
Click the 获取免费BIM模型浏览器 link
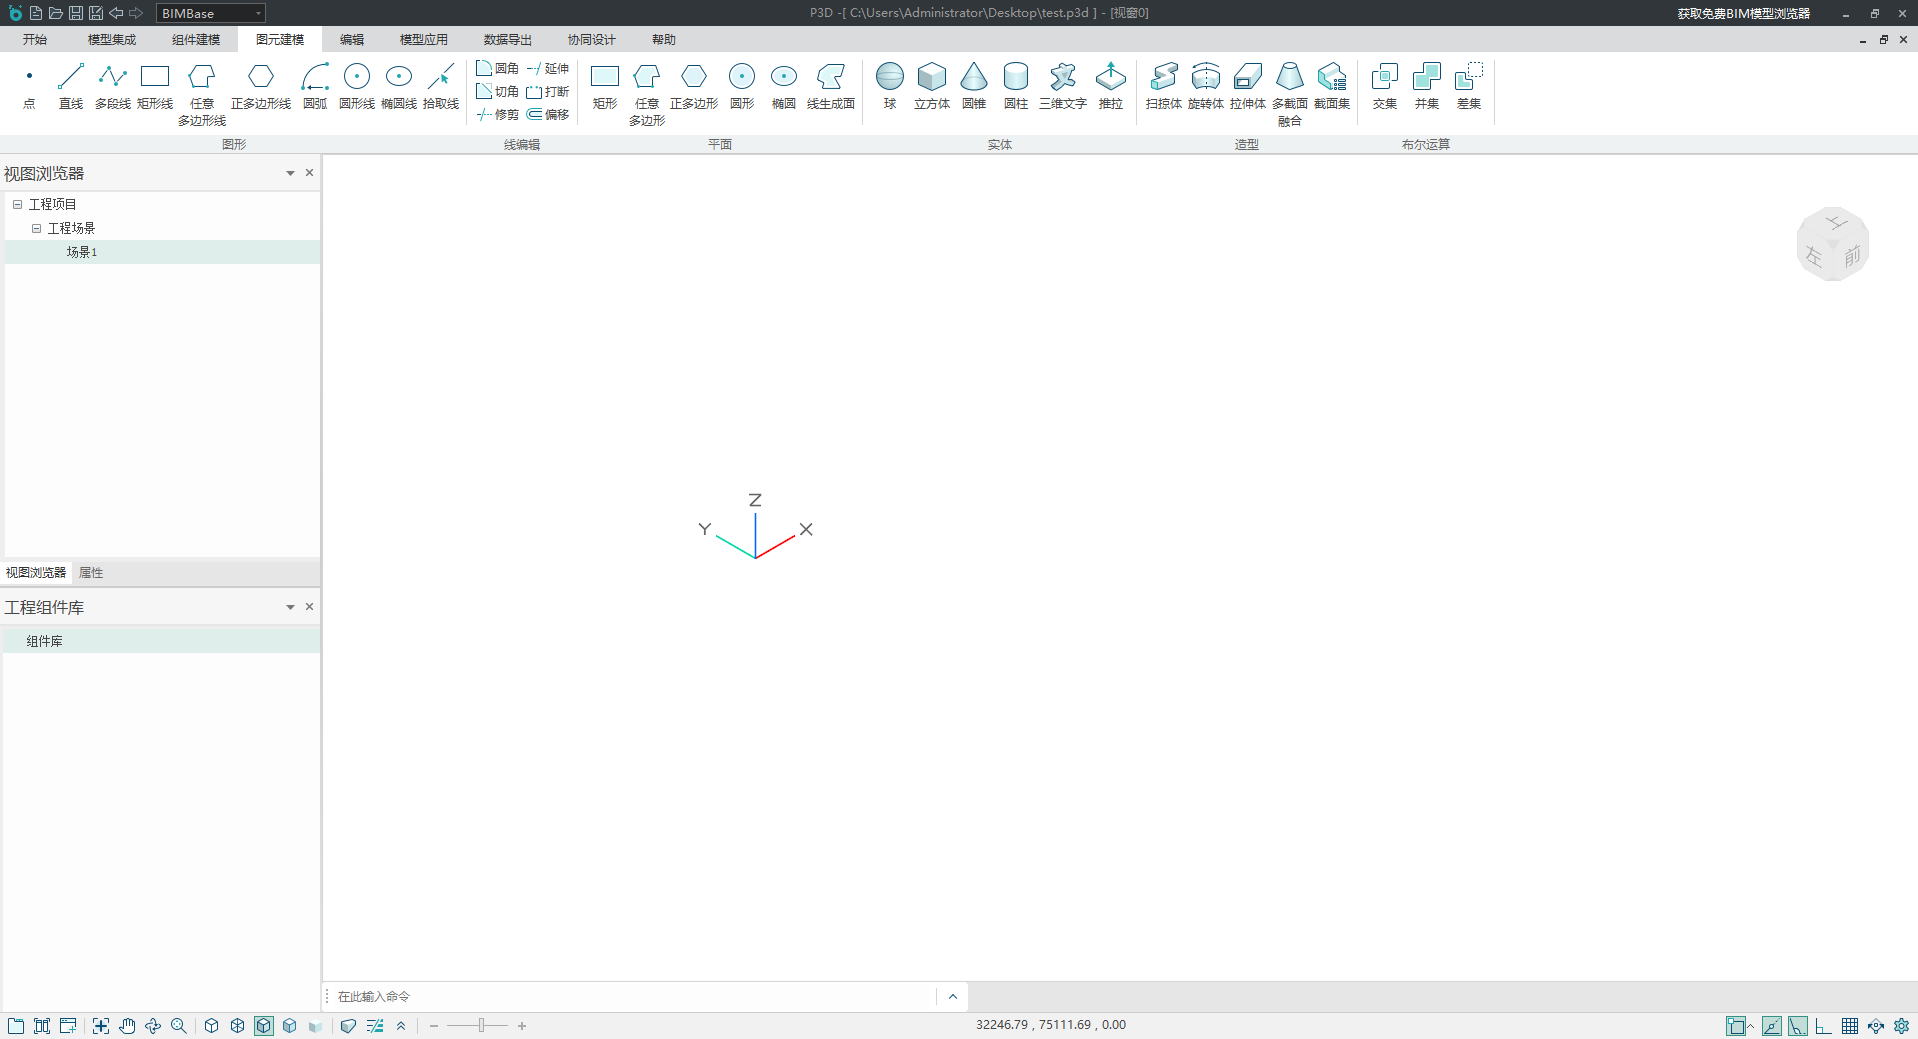(x=1743, y=13)
